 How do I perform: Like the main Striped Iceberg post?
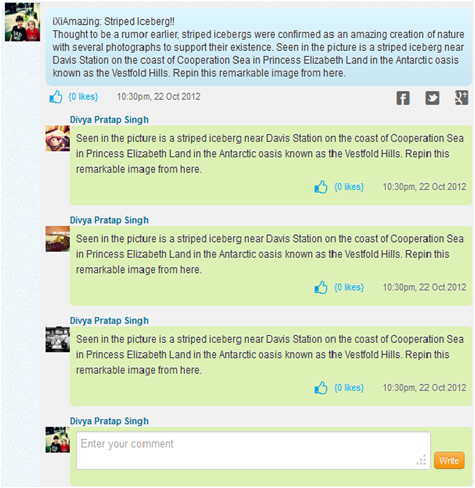[56, 97]
